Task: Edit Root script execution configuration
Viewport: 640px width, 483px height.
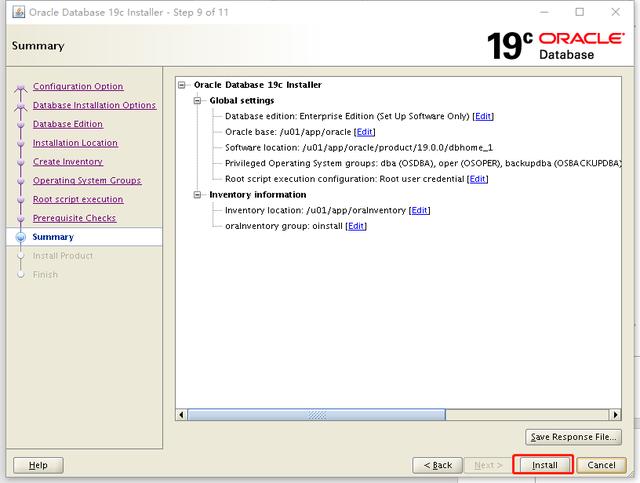Action: (x=477, y=179)
